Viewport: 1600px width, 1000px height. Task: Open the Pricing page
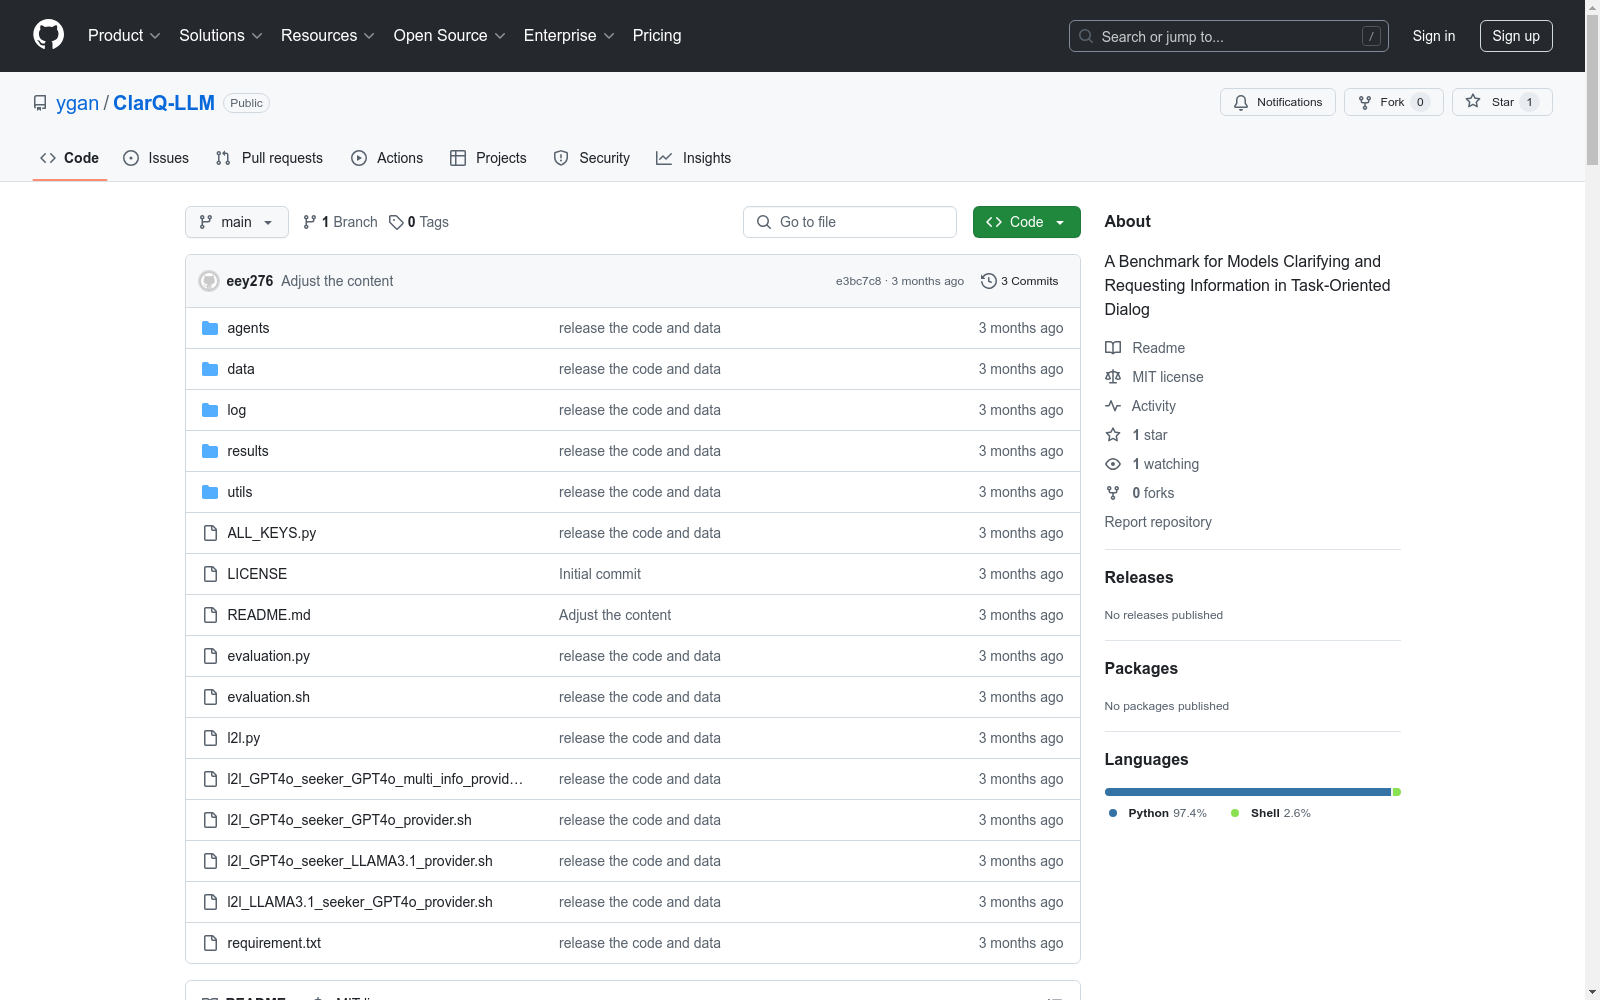(657, 35)
